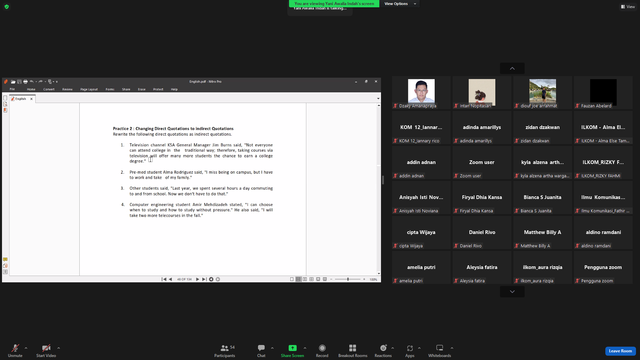Click the zoom in plus button
This screenshot has width=640, height=360.
[x=364, y=279]
